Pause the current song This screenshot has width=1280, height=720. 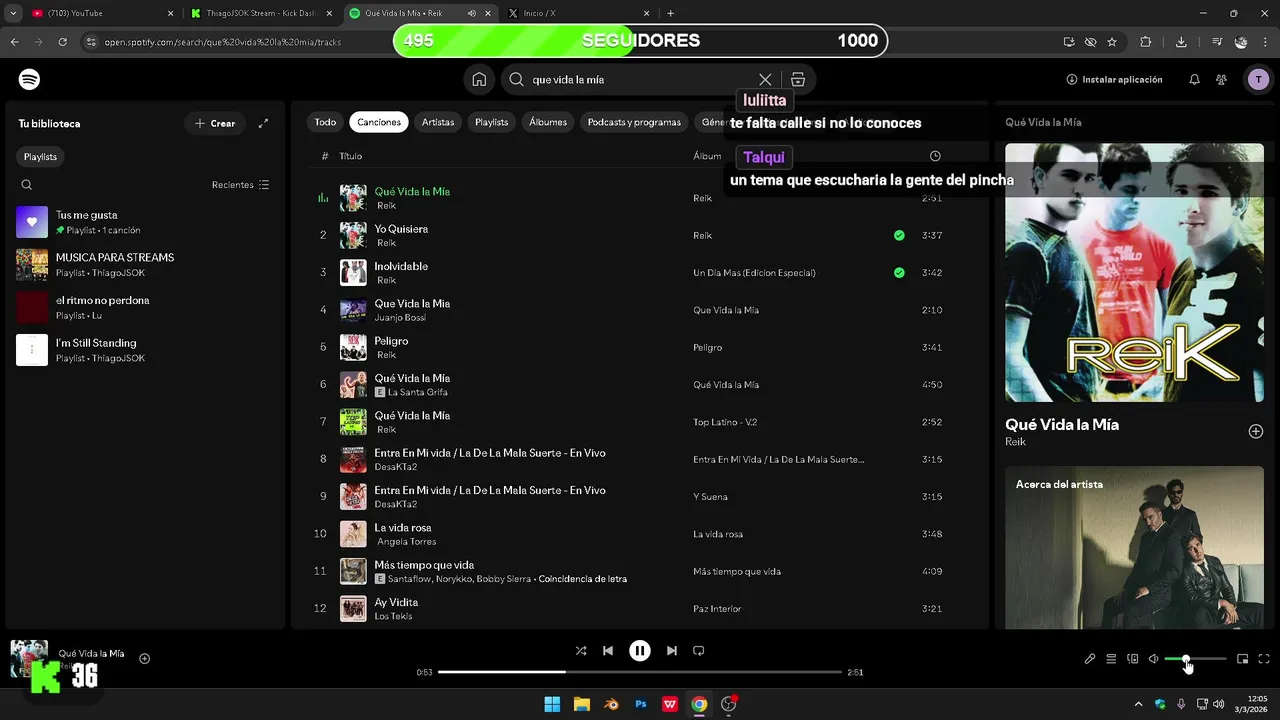tap(640, 650)
